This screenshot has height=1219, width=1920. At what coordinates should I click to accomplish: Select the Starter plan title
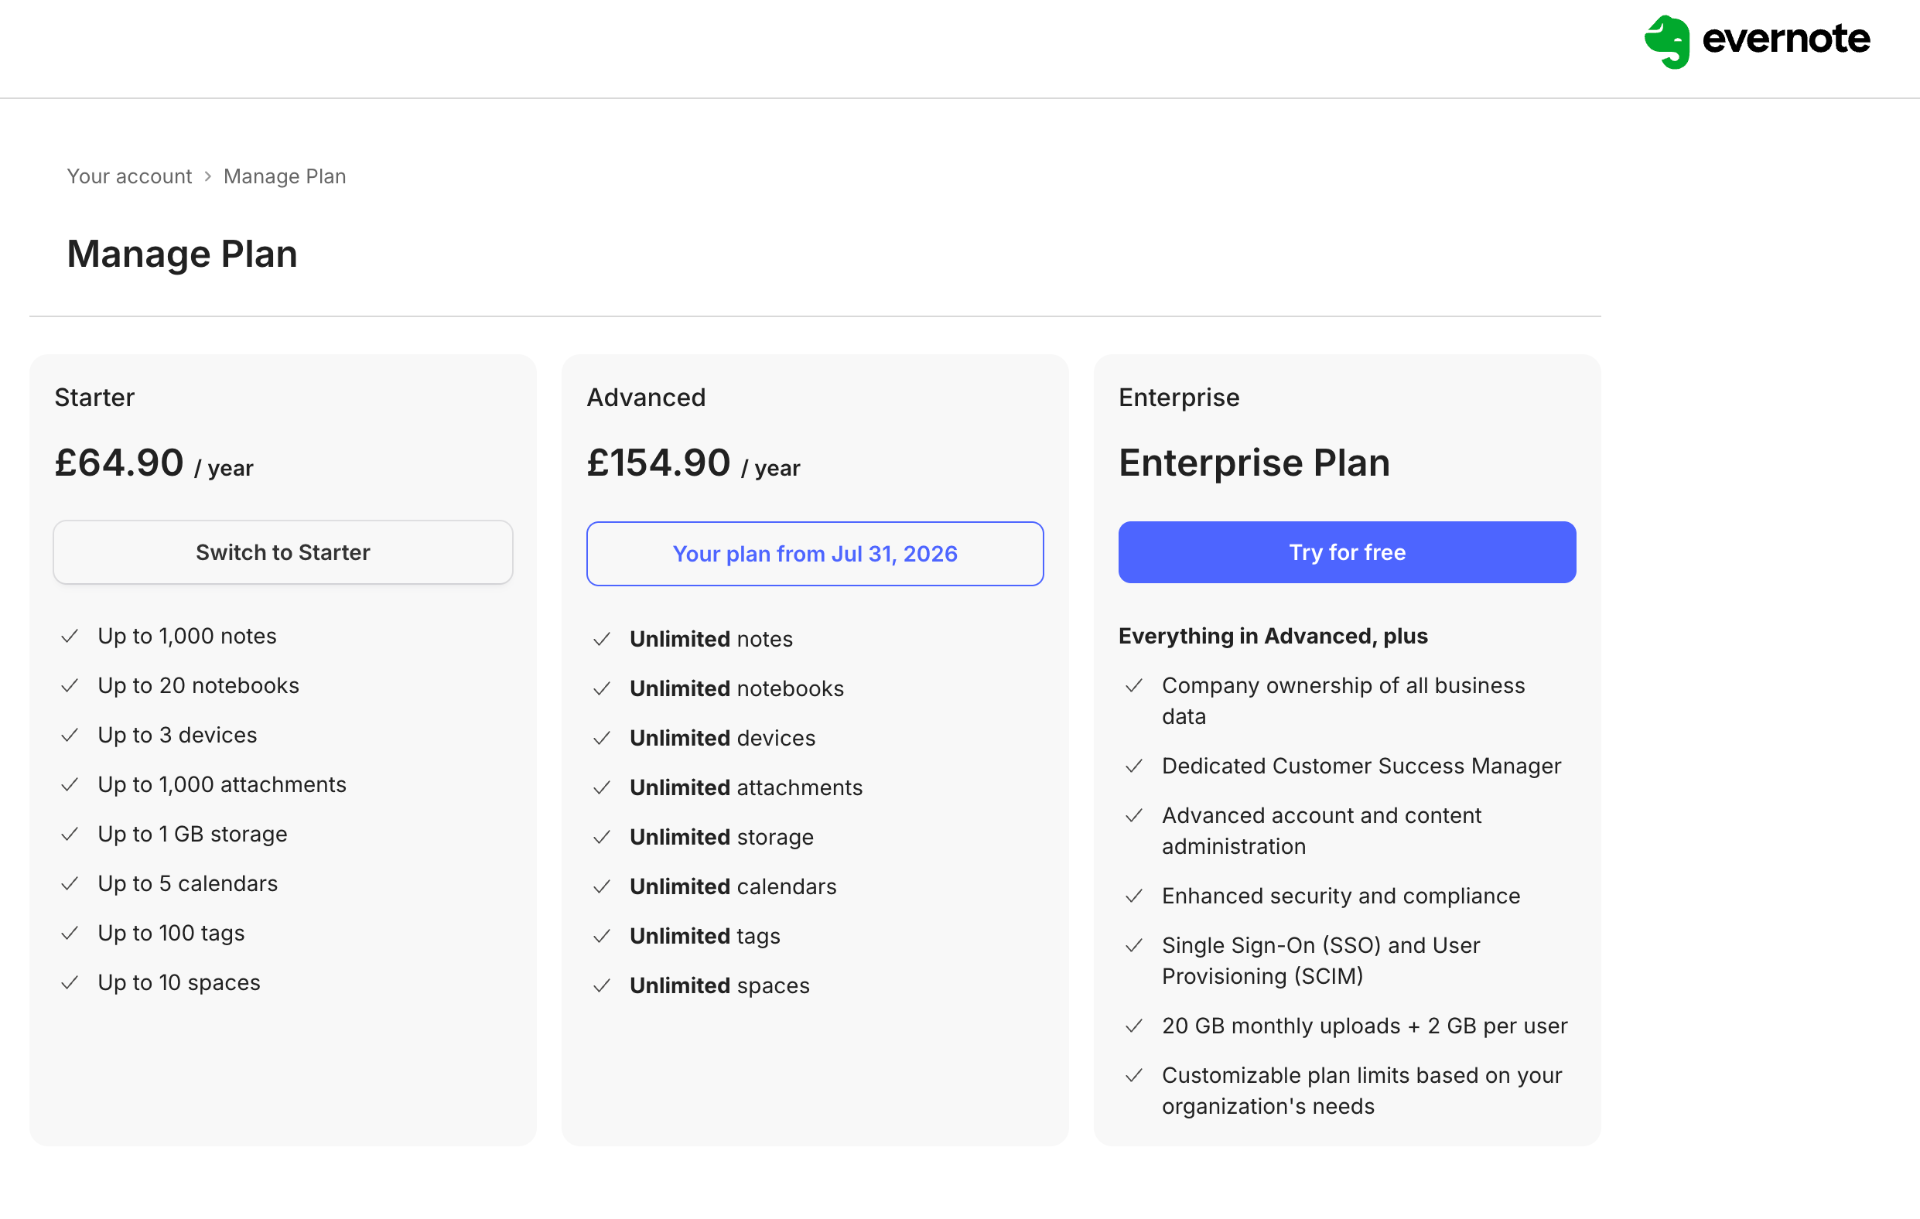click(x=94, y=397)
